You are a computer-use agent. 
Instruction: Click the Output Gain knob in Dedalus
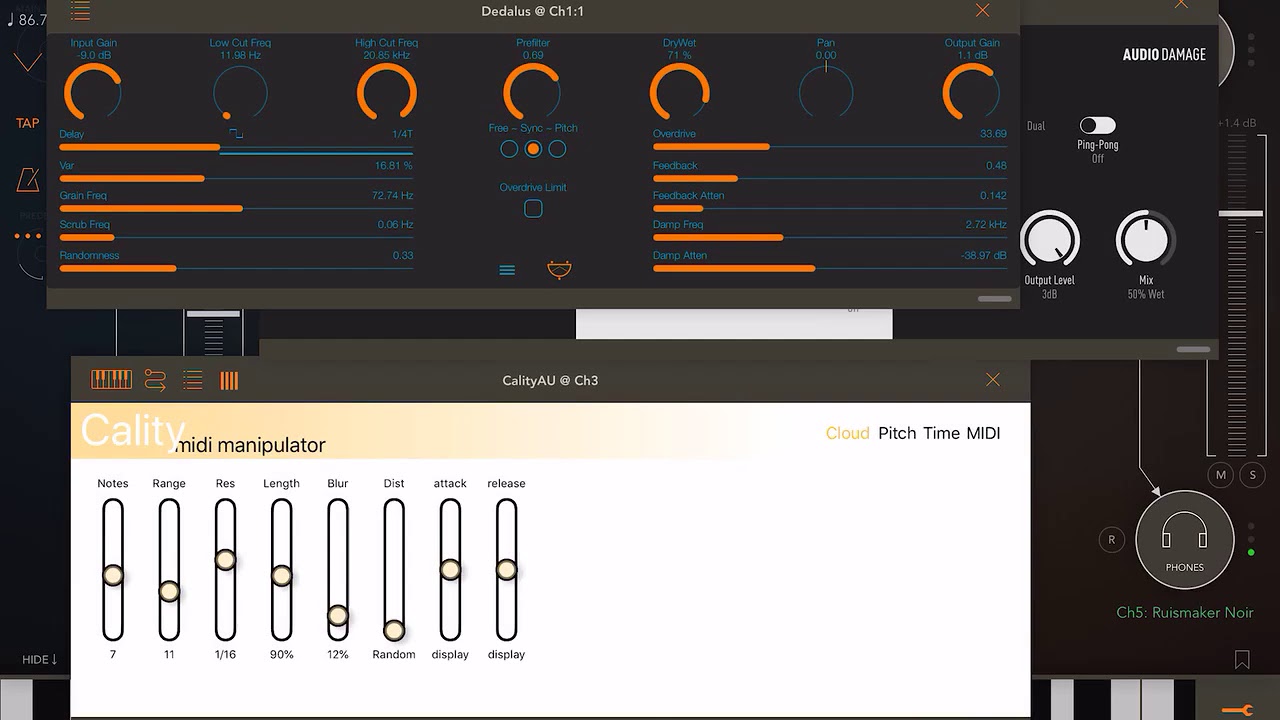[x=972, y=92]
